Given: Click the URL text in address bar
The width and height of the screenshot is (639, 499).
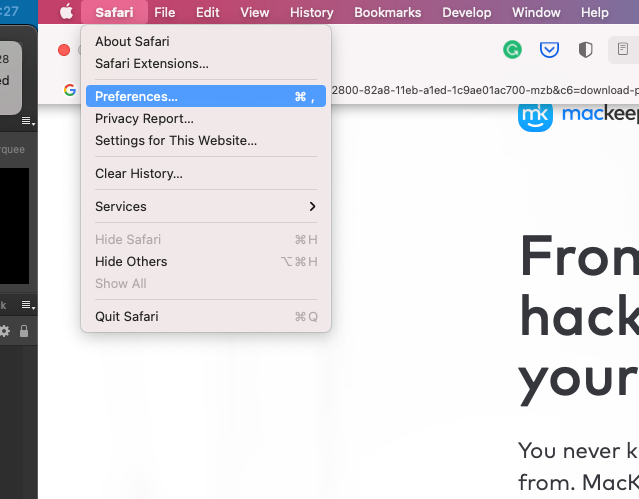Looking at the screenshot, I should 485,90.
